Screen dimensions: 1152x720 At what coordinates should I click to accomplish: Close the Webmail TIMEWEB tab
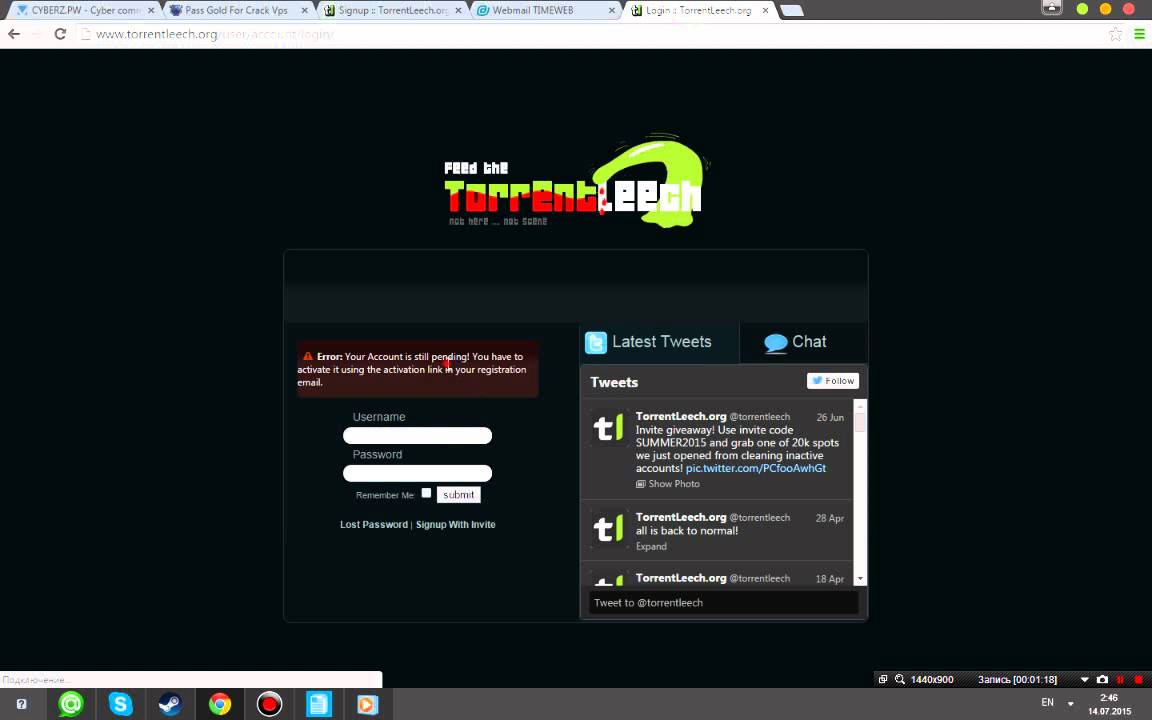(613, 11)
